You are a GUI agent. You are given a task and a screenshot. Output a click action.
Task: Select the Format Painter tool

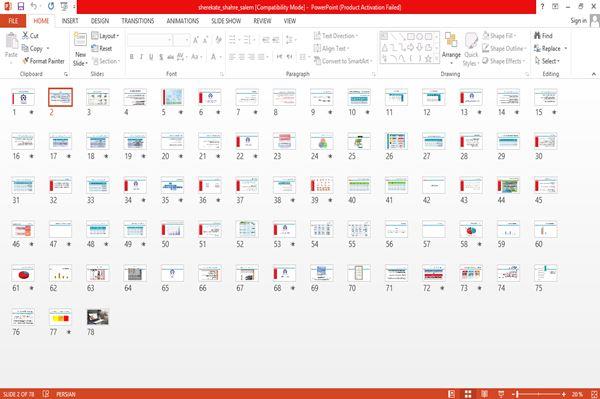click(43, 61)
